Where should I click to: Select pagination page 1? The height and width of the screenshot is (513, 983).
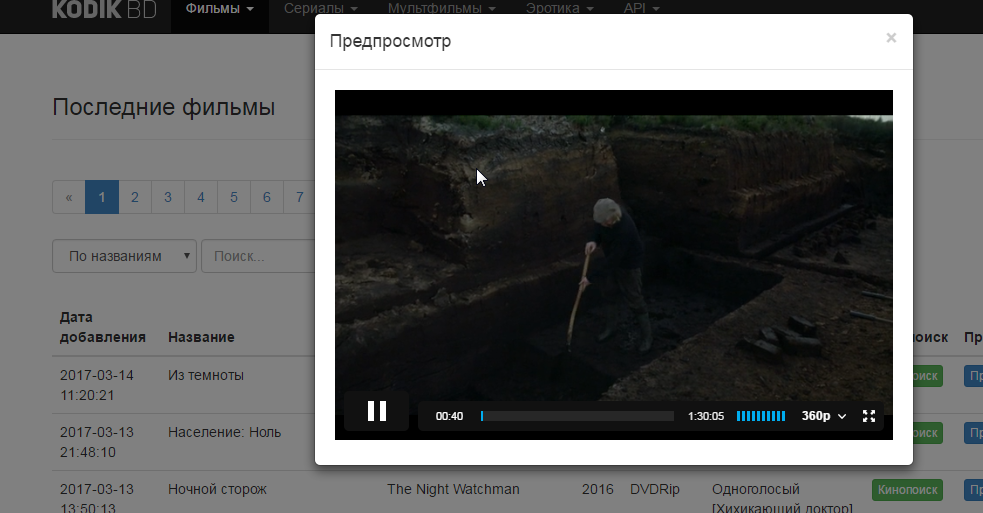coord(102,198)
